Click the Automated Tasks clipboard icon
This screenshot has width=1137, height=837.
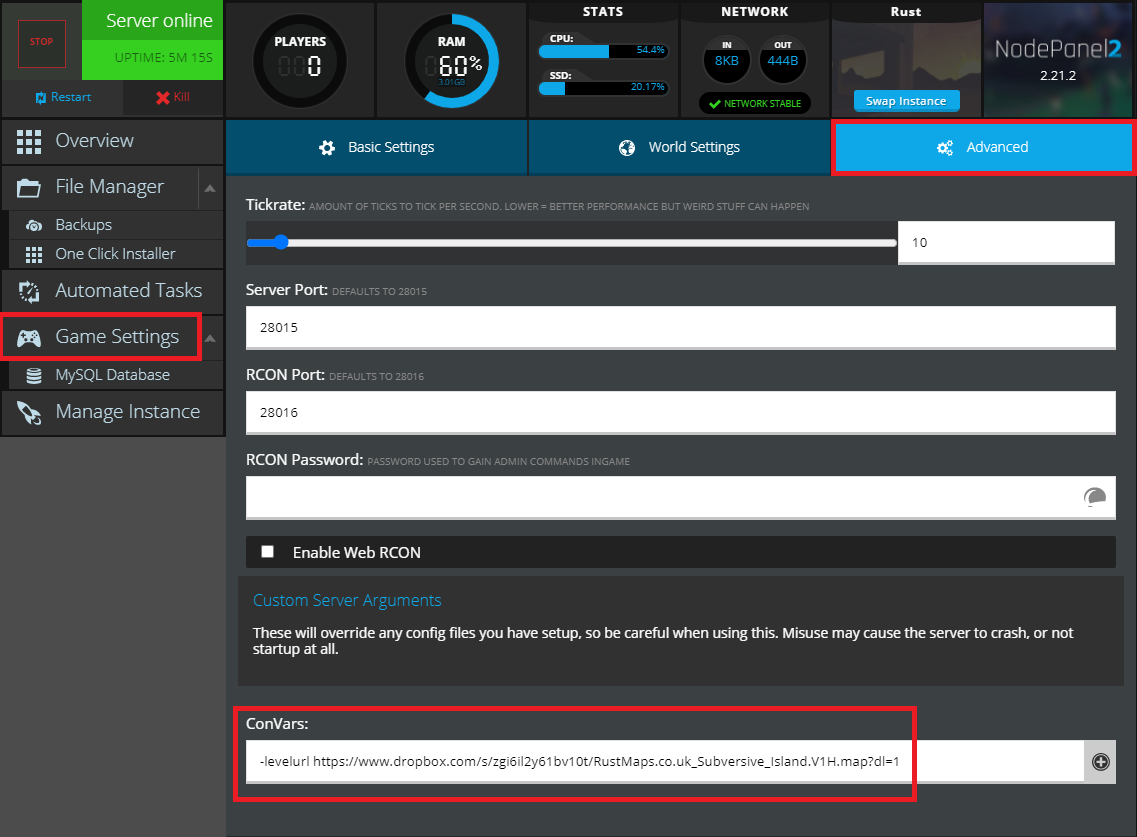click(x=29, y=291)
